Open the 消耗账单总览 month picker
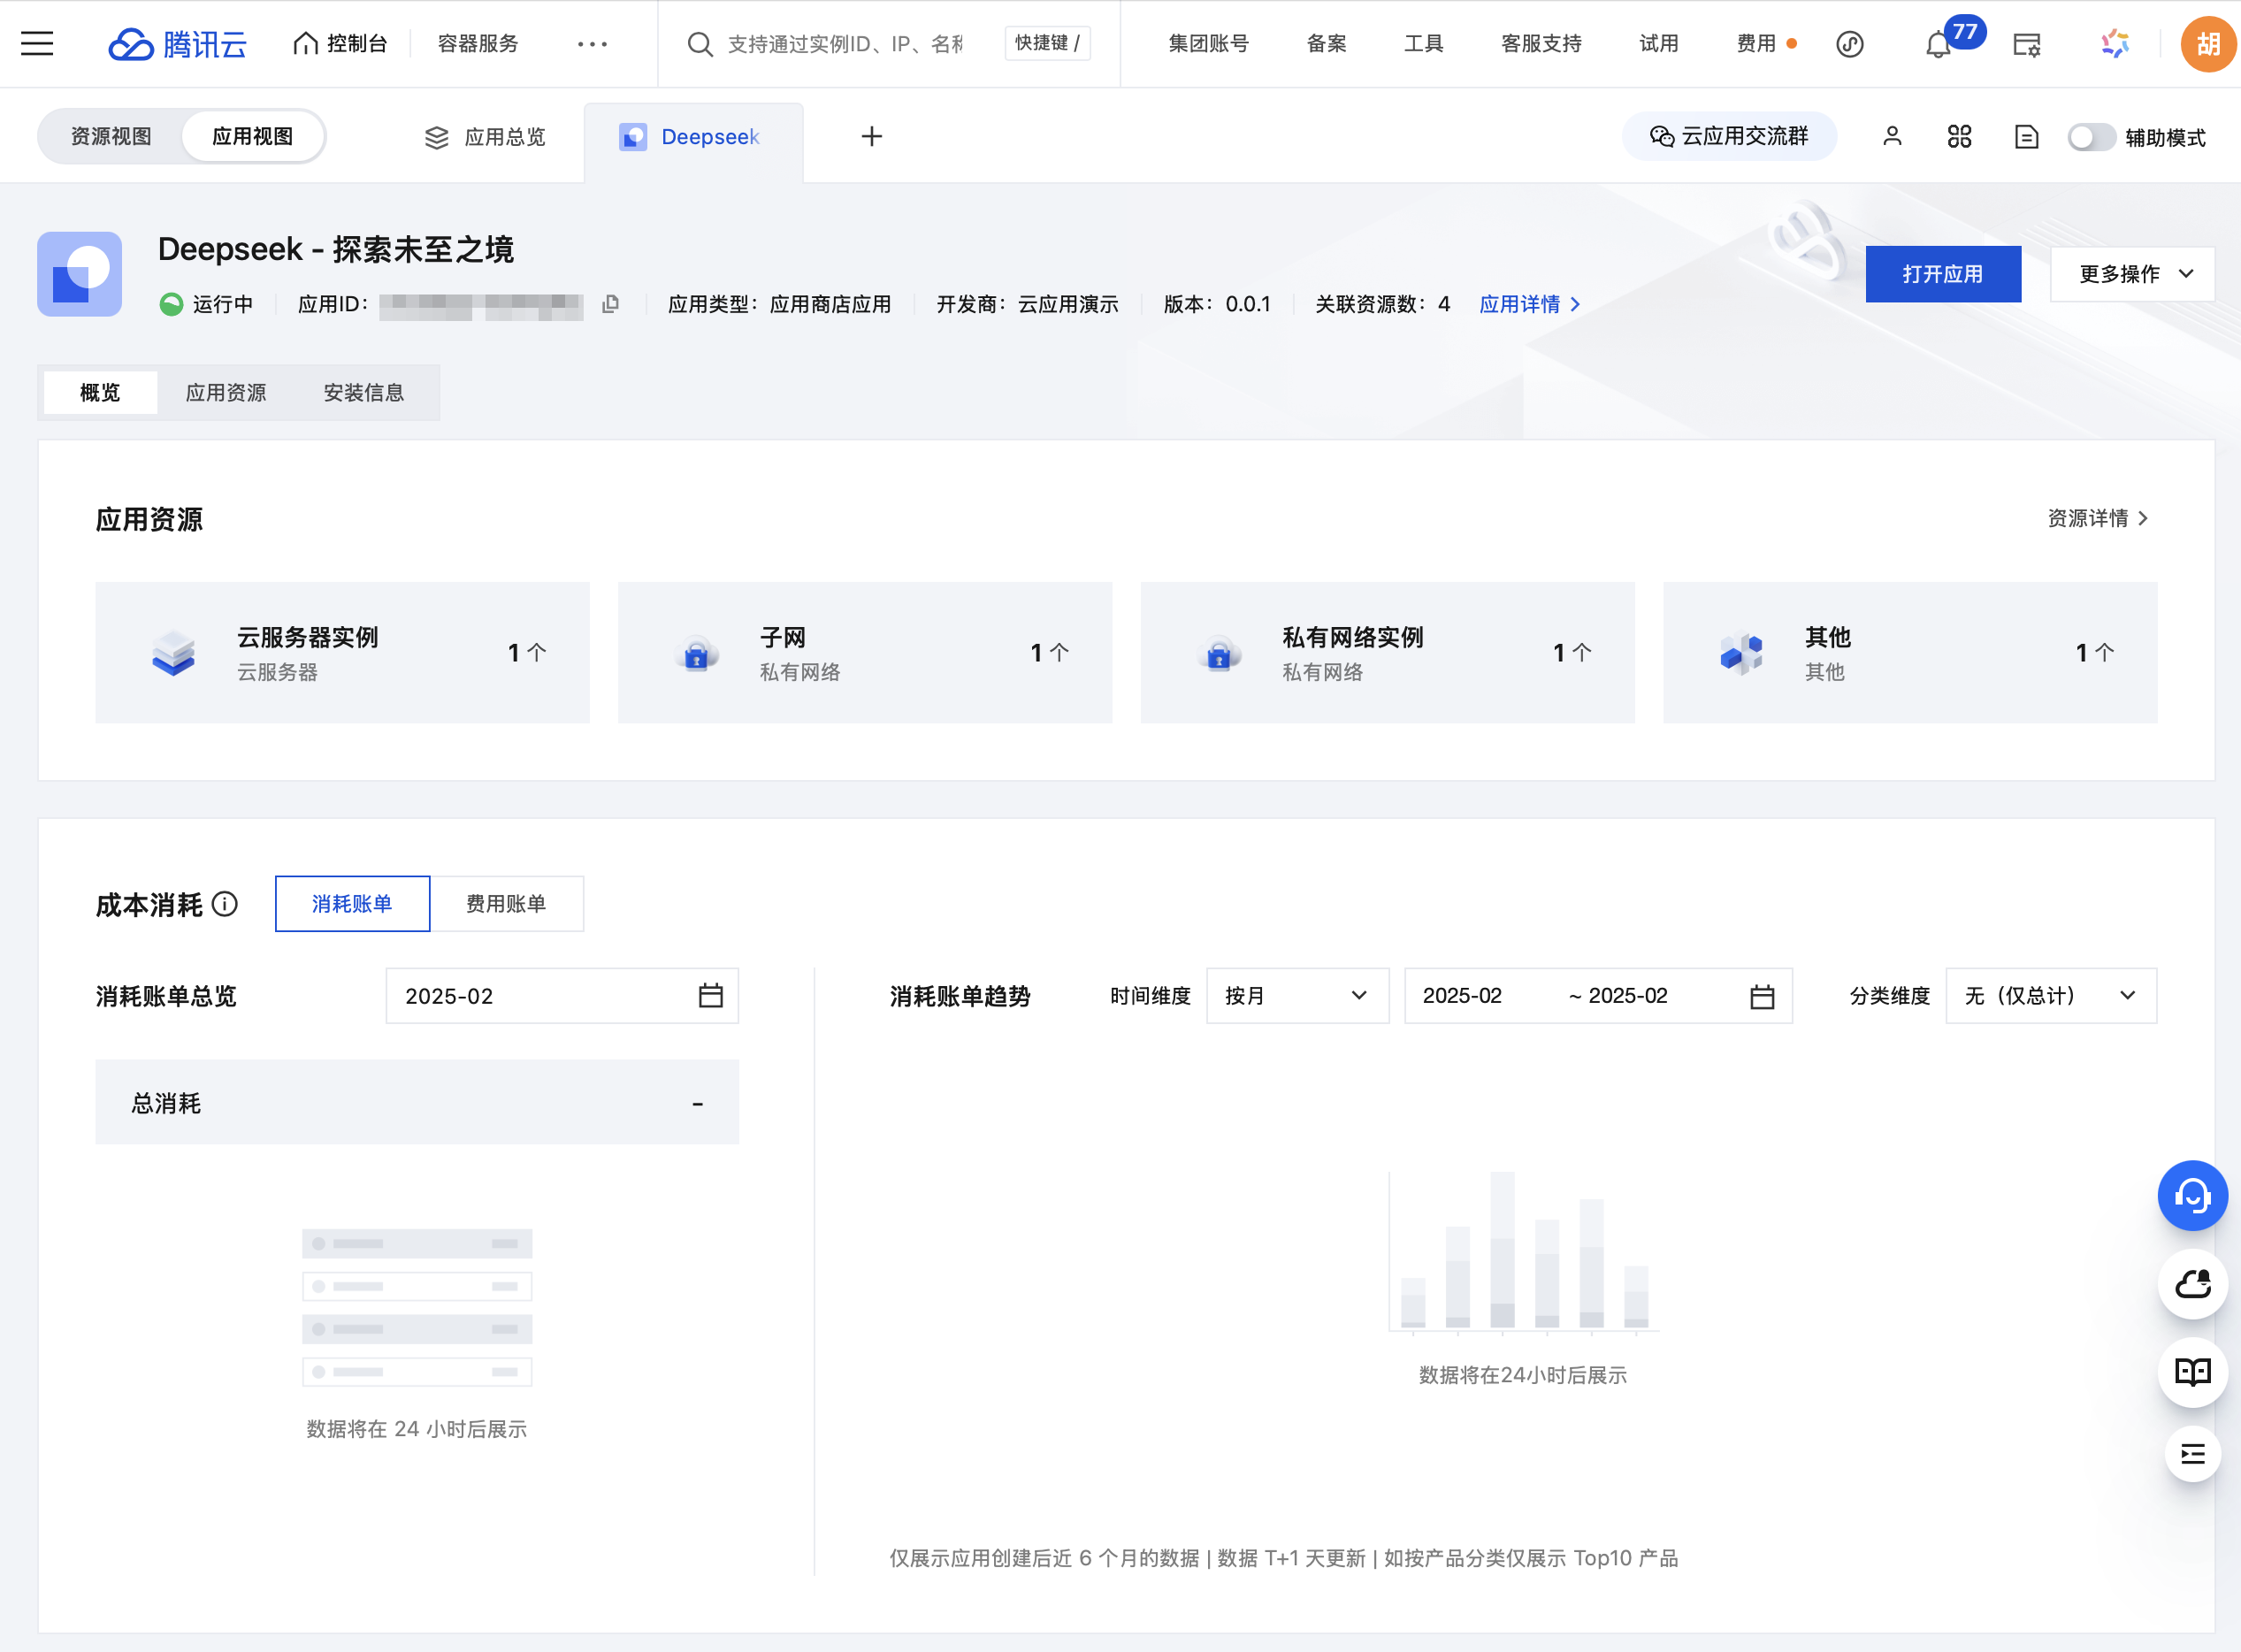 pos(562,996)
